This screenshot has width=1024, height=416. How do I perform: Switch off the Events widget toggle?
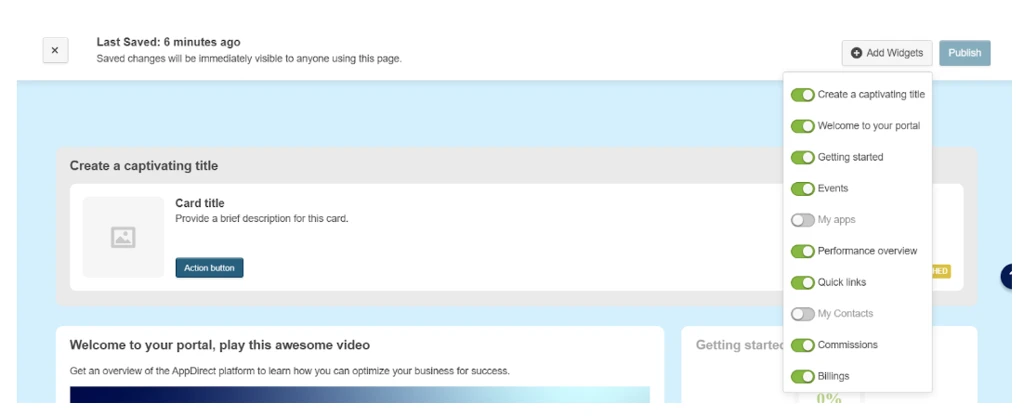[802, 189]
